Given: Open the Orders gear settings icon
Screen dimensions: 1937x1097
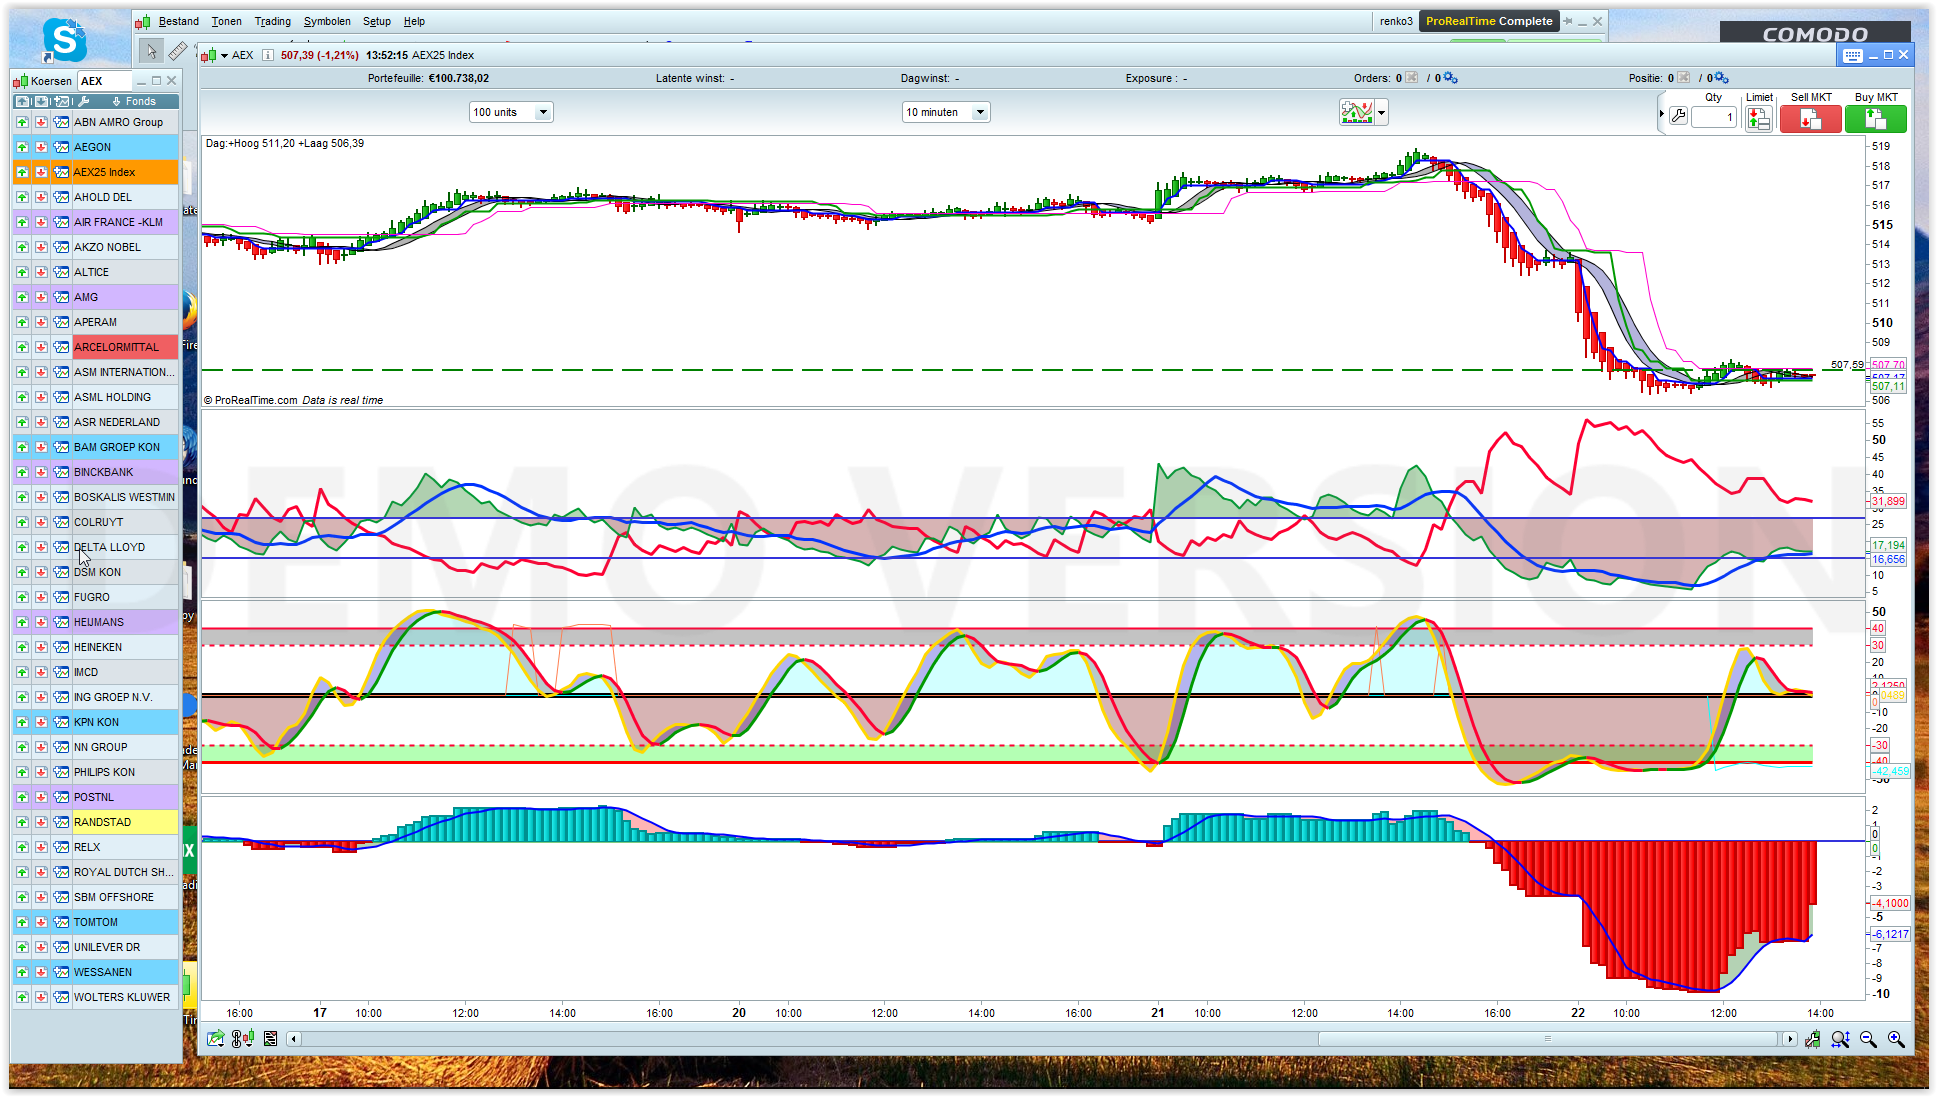Looking at the screenshot, I should click(x=1450, y=78).
